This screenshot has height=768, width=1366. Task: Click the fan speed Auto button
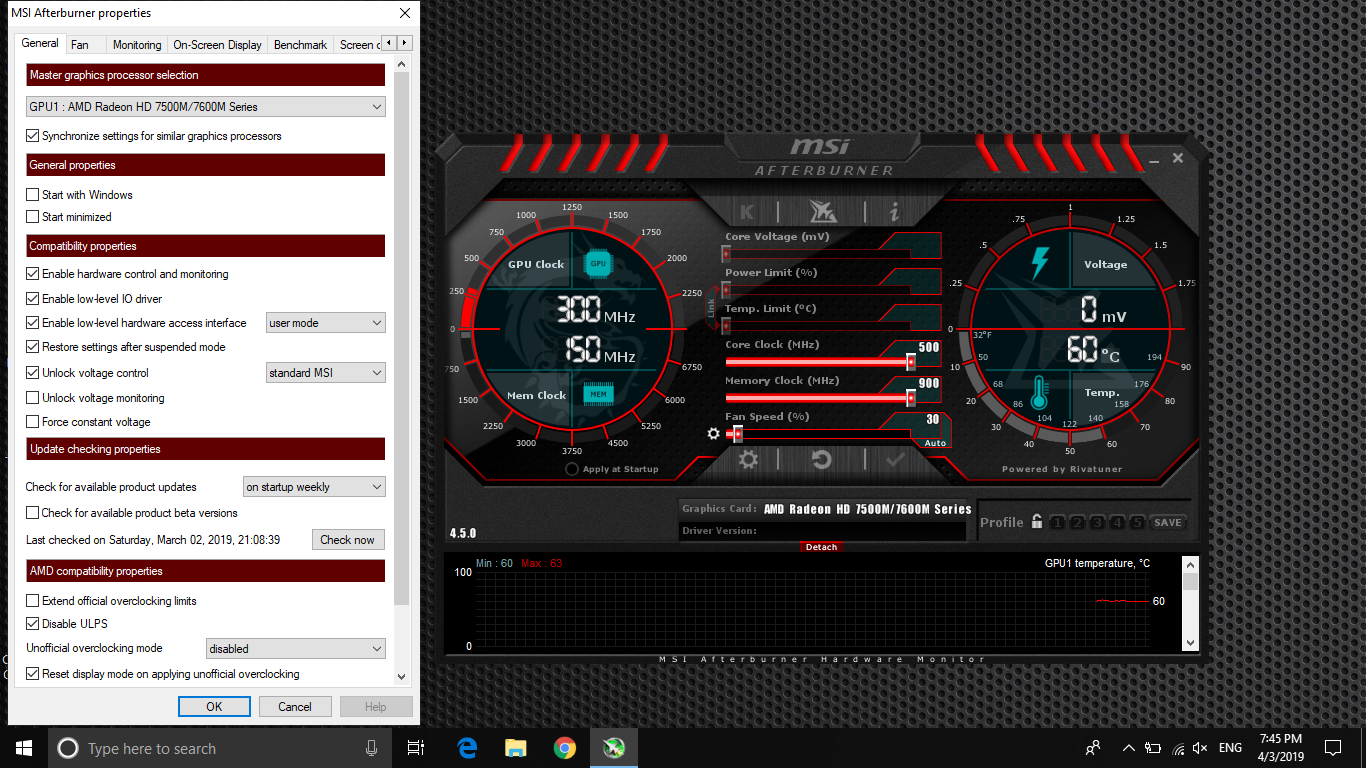[935, 443]
